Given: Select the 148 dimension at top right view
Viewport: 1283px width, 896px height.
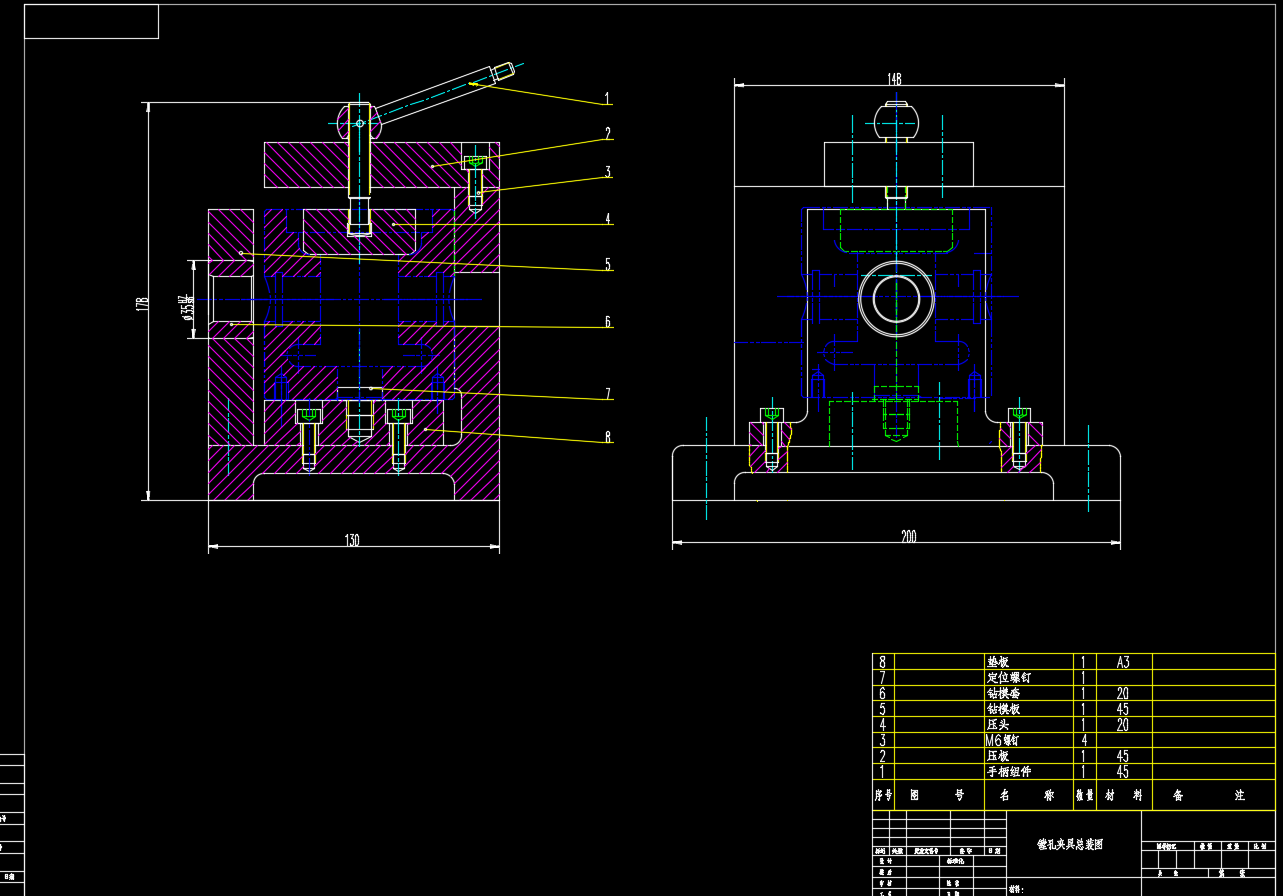Looking at the screenshot, I should (x=894, y=79).
